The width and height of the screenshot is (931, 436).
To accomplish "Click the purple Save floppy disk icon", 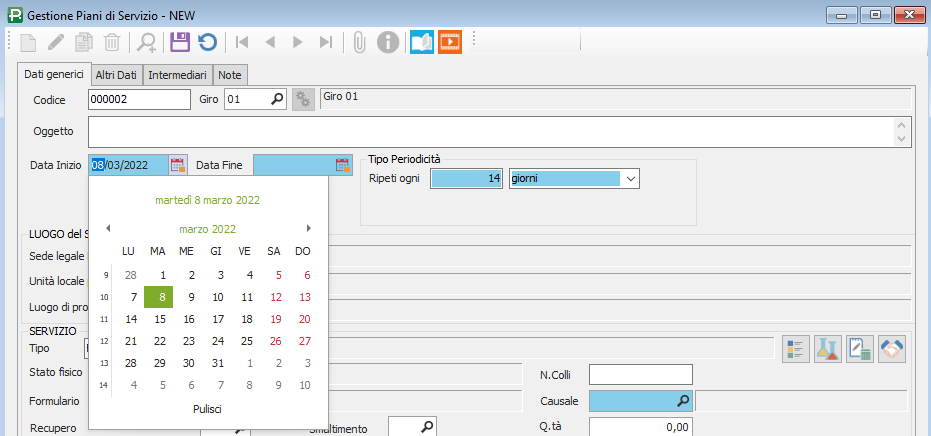I will [180, 42].
